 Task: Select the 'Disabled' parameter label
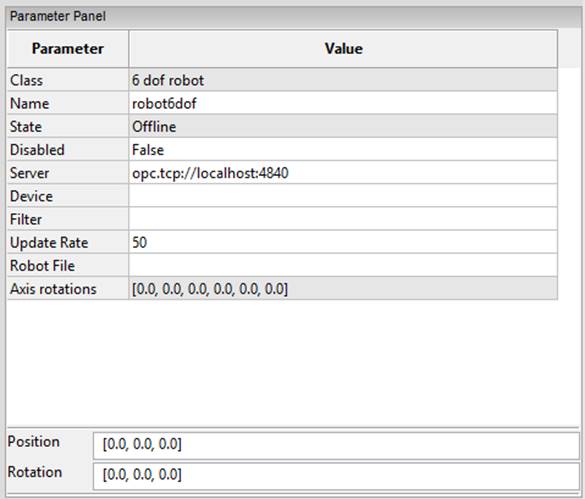point(68,150)
